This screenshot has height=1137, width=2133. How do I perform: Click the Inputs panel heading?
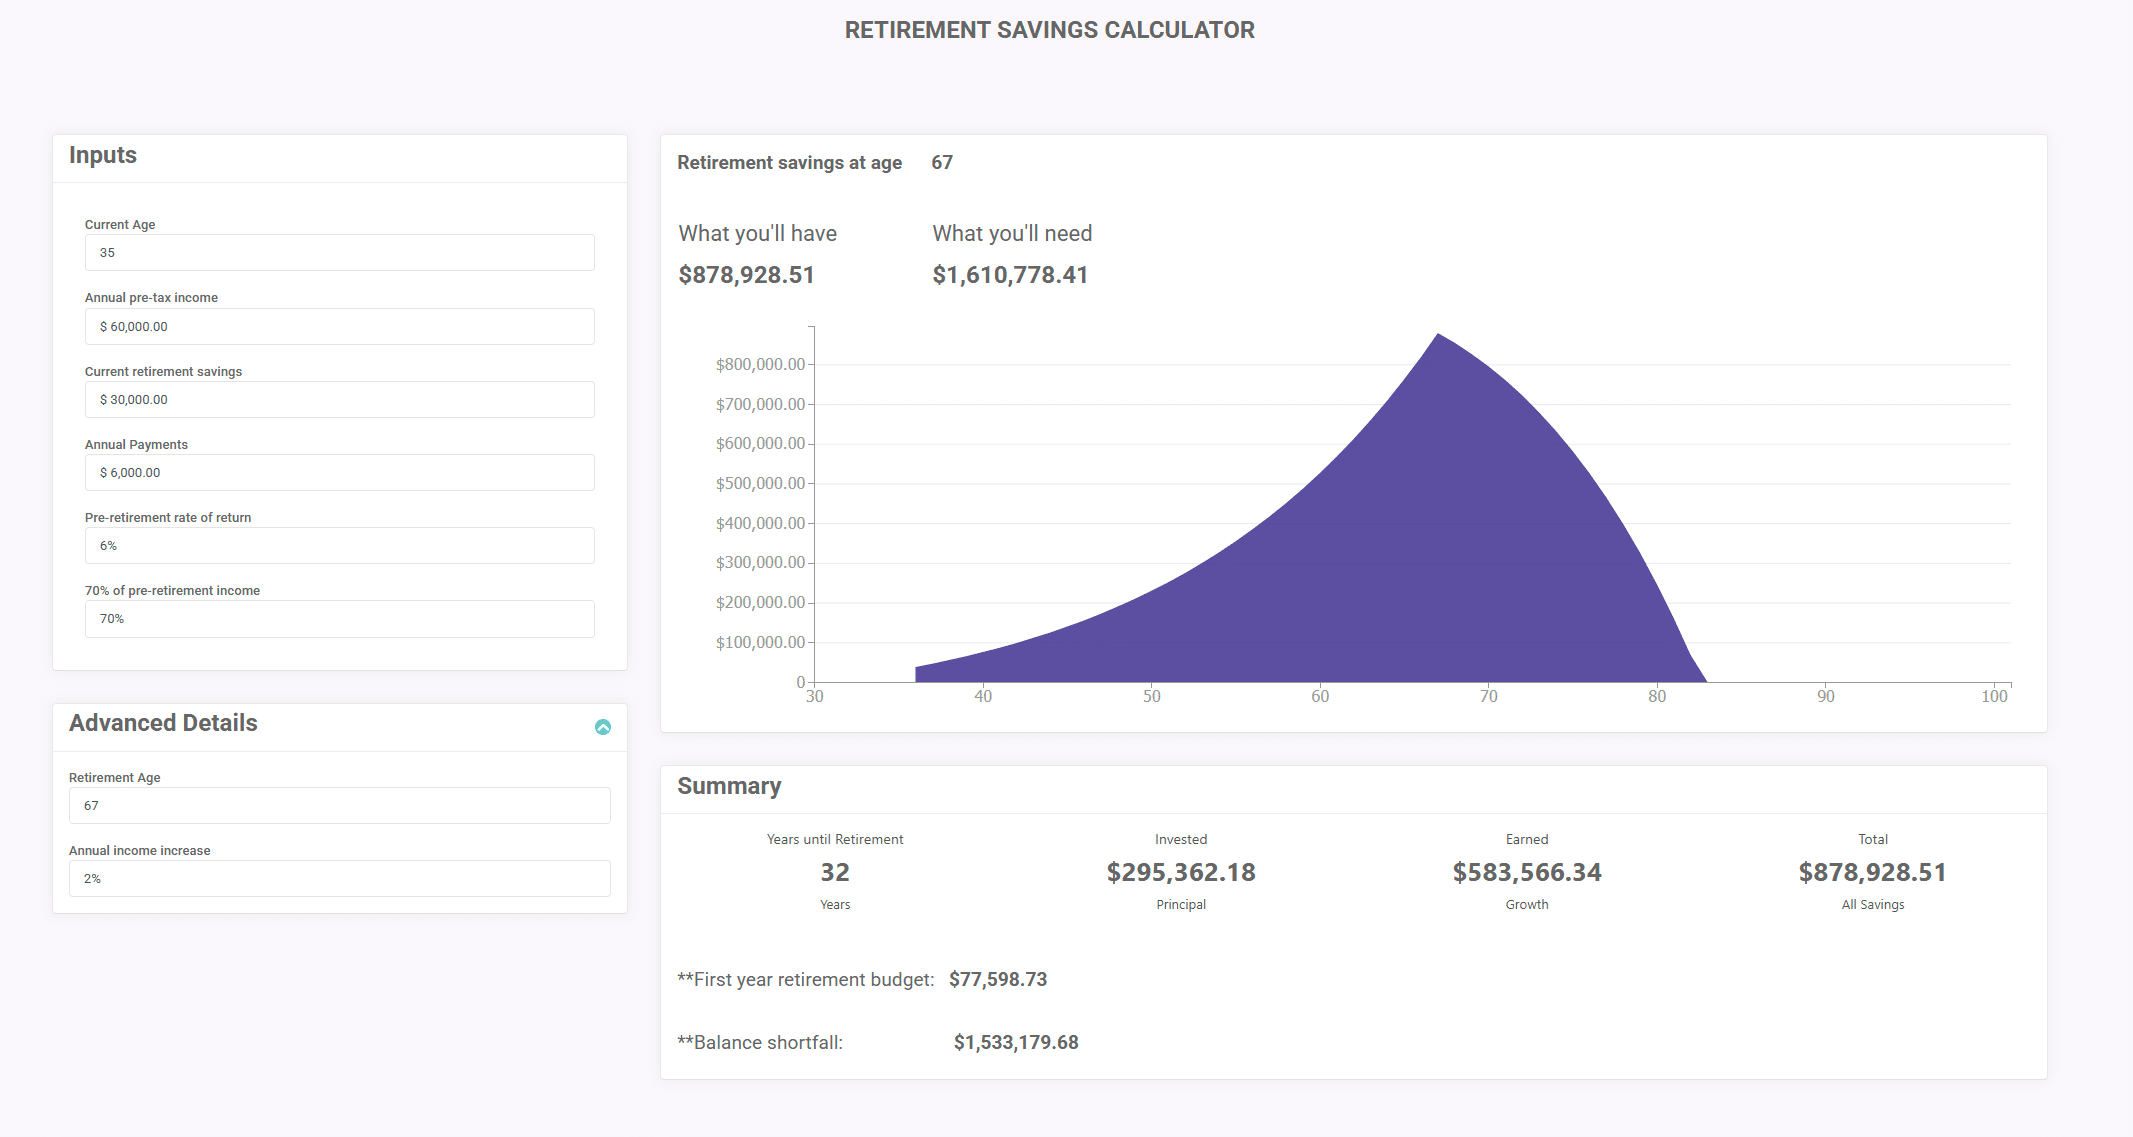(x=103, y=155)
